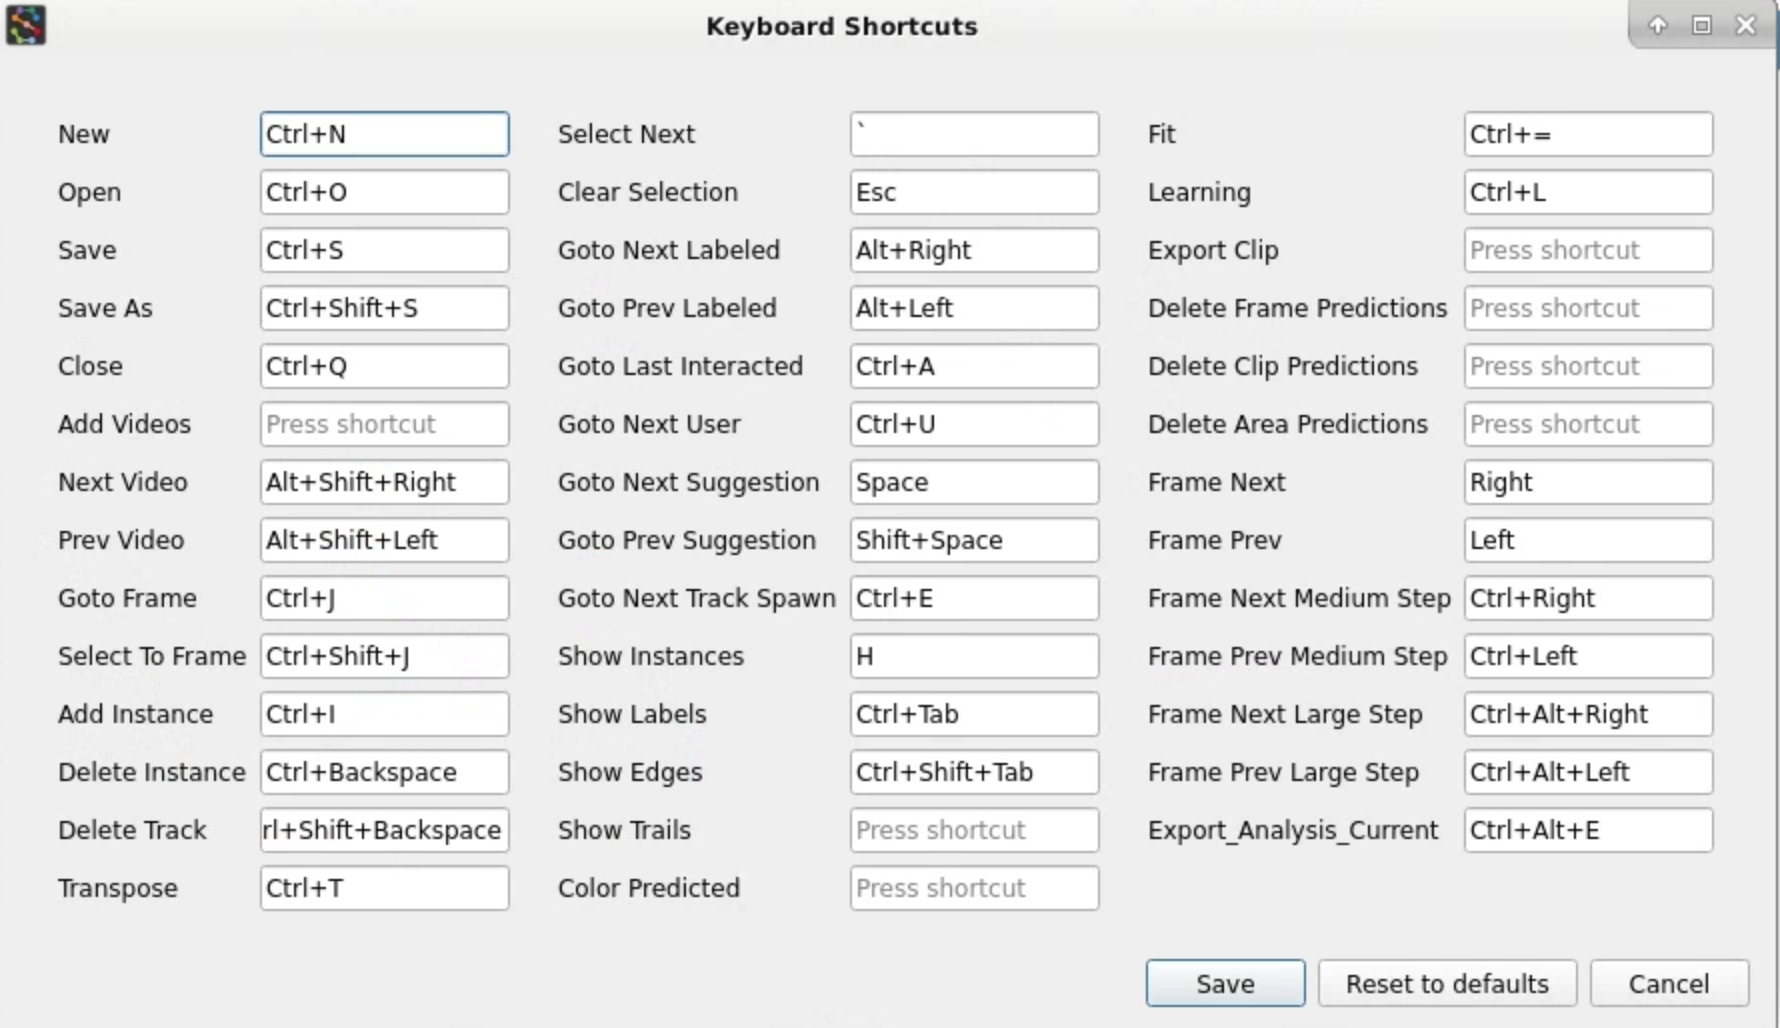1780x1028 pixels.
Task: Edit the Export_Analysis_Current shortcut field
Action: [1588, 830]
